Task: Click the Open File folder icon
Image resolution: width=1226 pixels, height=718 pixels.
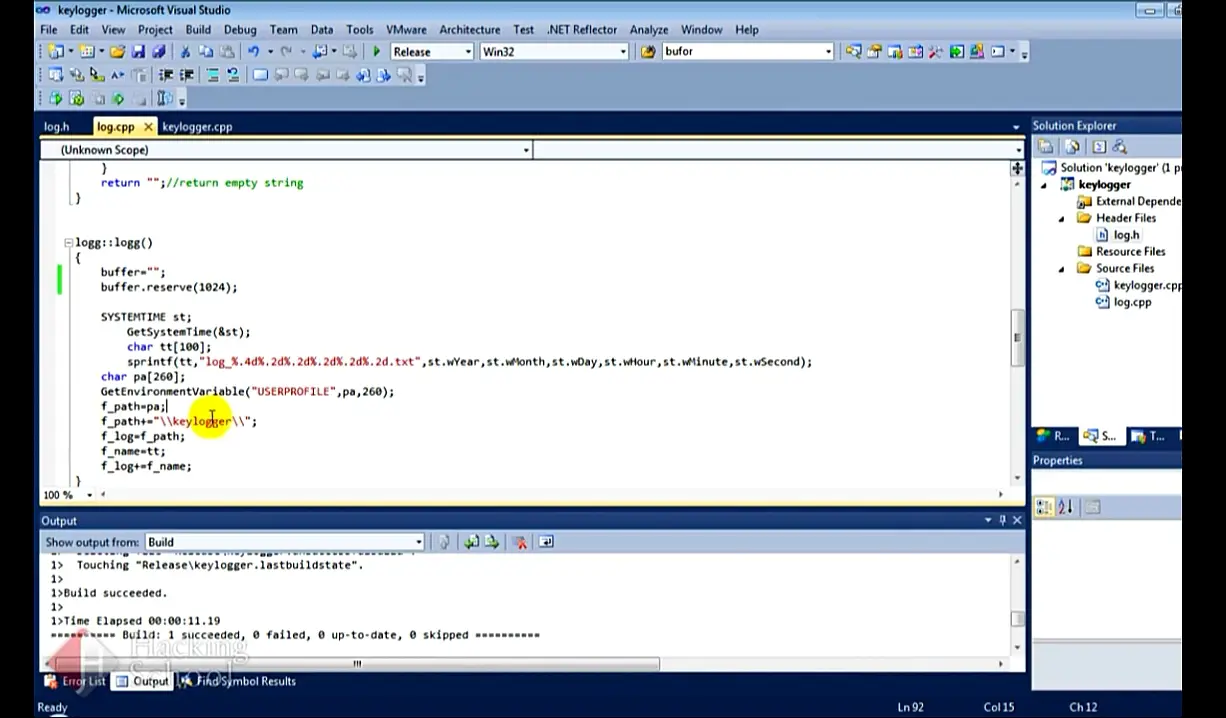Action: (x=117, y=52)
